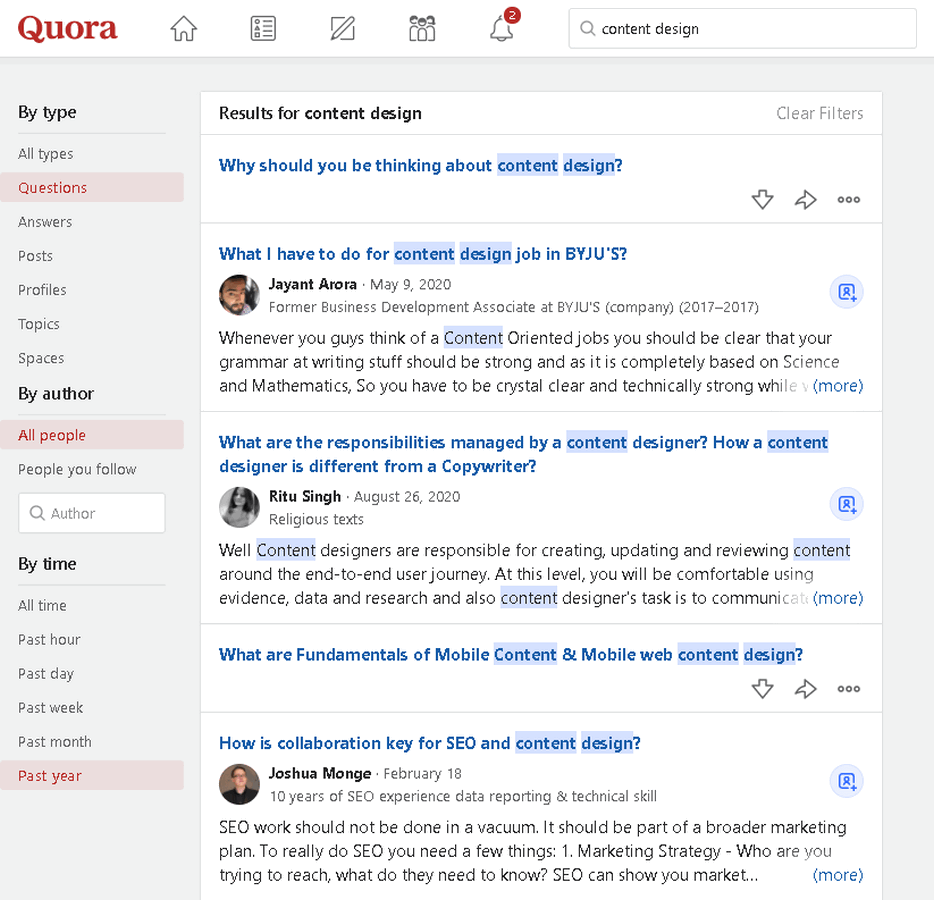Choose 'Past week' time filter
The width and height of the screenshot is (934, 900).
pos(50,708)
